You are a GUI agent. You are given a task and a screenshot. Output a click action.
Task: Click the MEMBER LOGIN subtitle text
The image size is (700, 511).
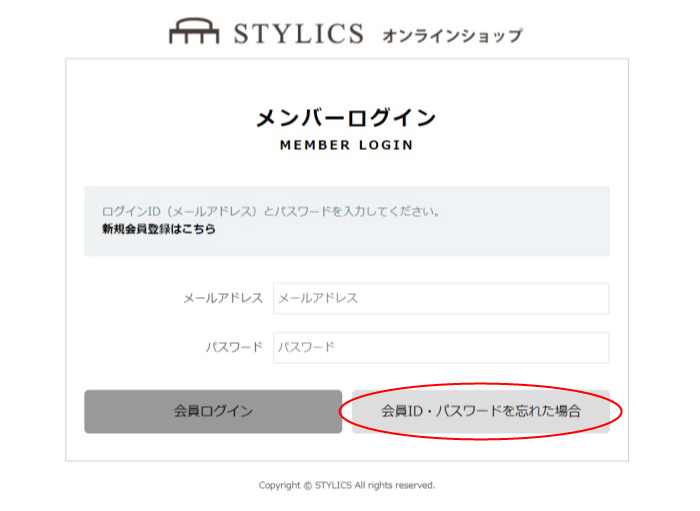pyautogui.click(x=346, y=145)
